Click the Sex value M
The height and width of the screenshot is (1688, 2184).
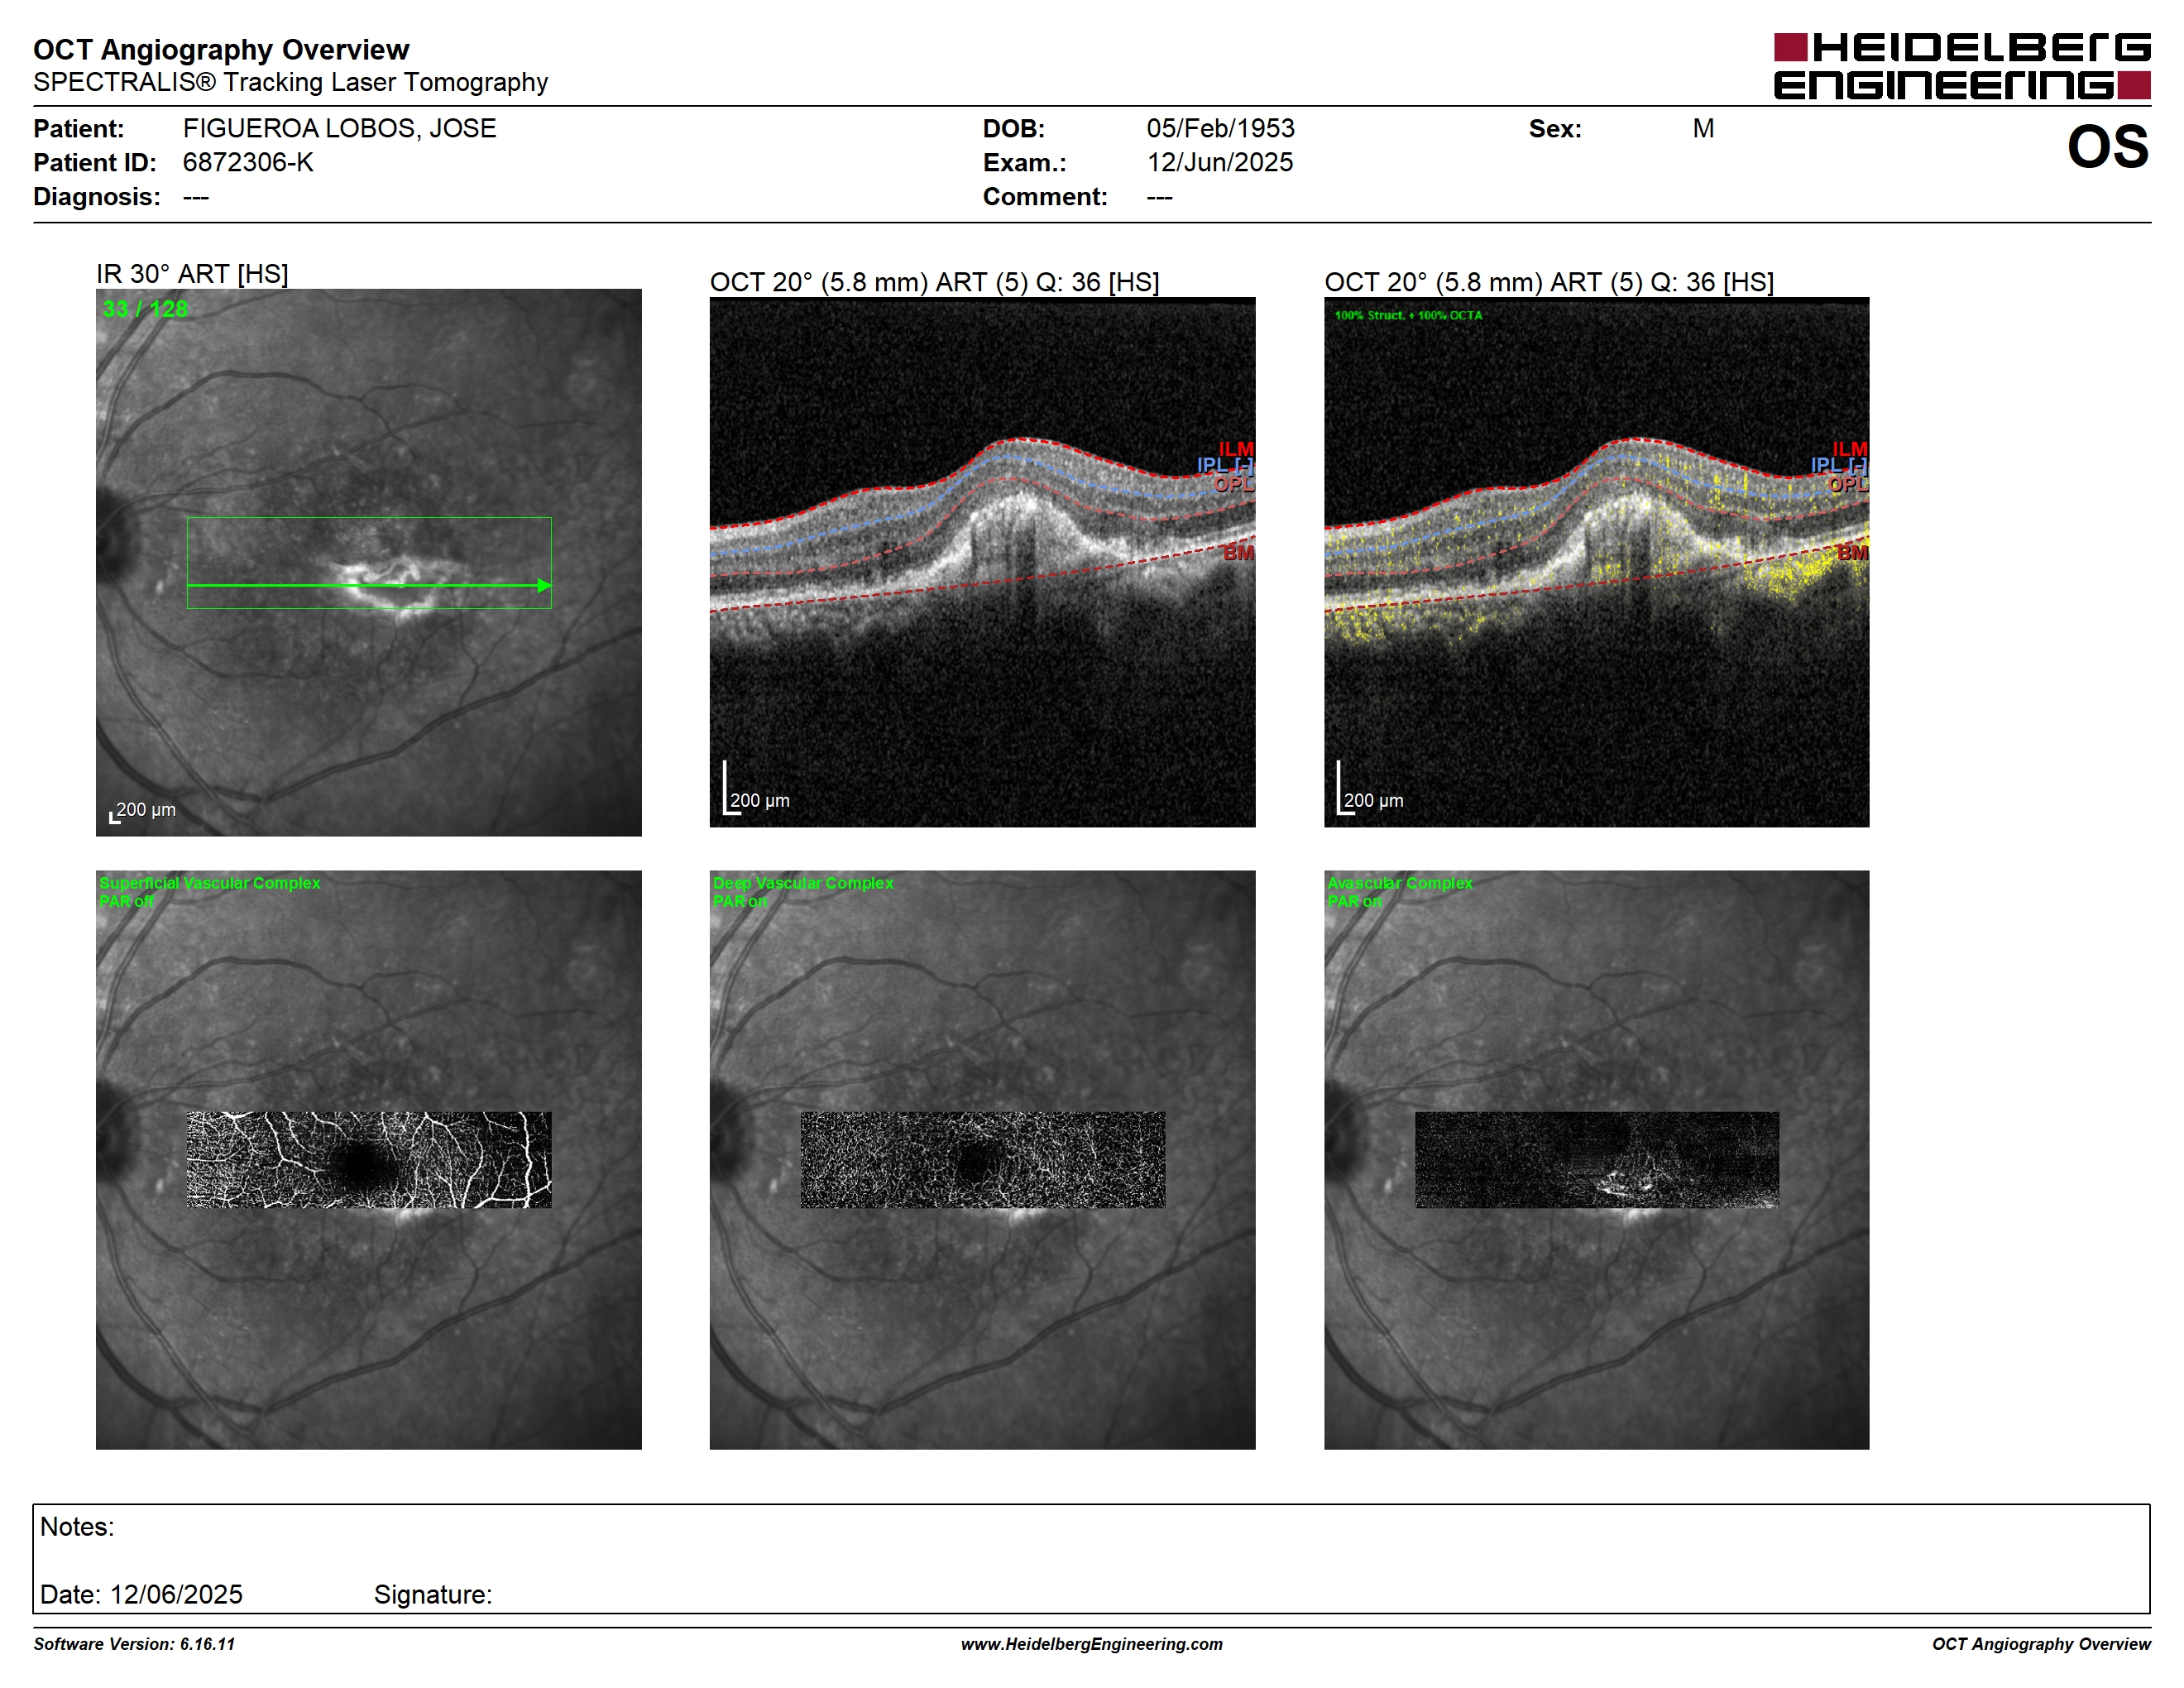pos(1703,128)
